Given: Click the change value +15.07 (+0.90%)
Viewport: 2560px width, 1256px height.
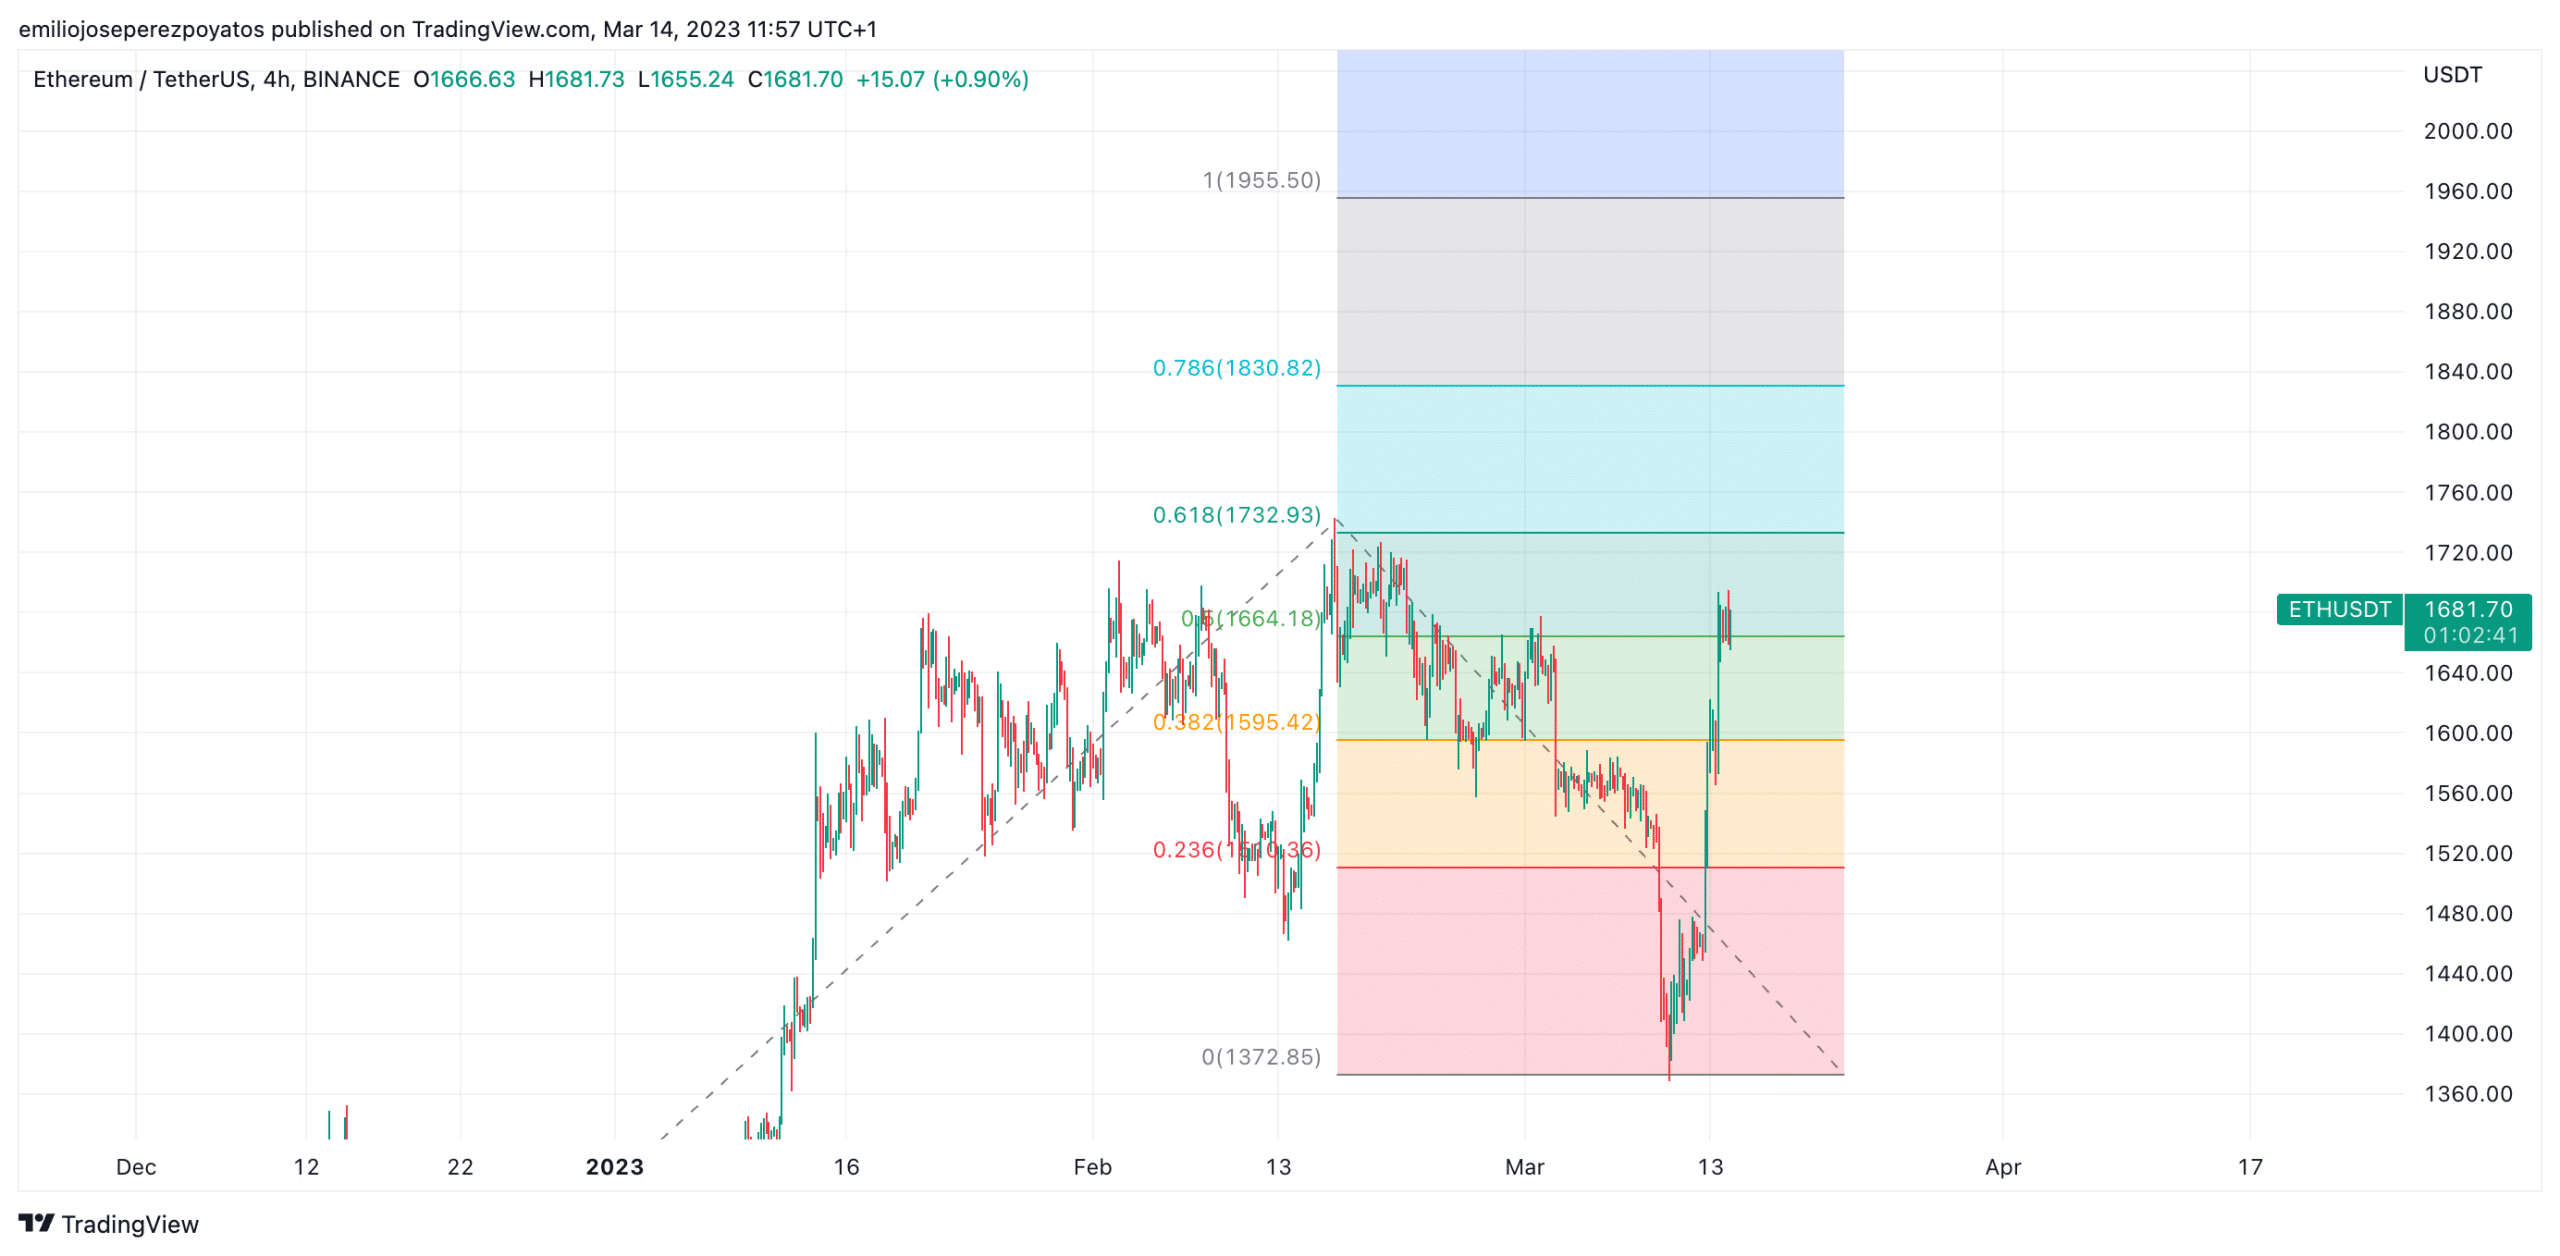Looking at the screenshot, I should coord(942,79).
